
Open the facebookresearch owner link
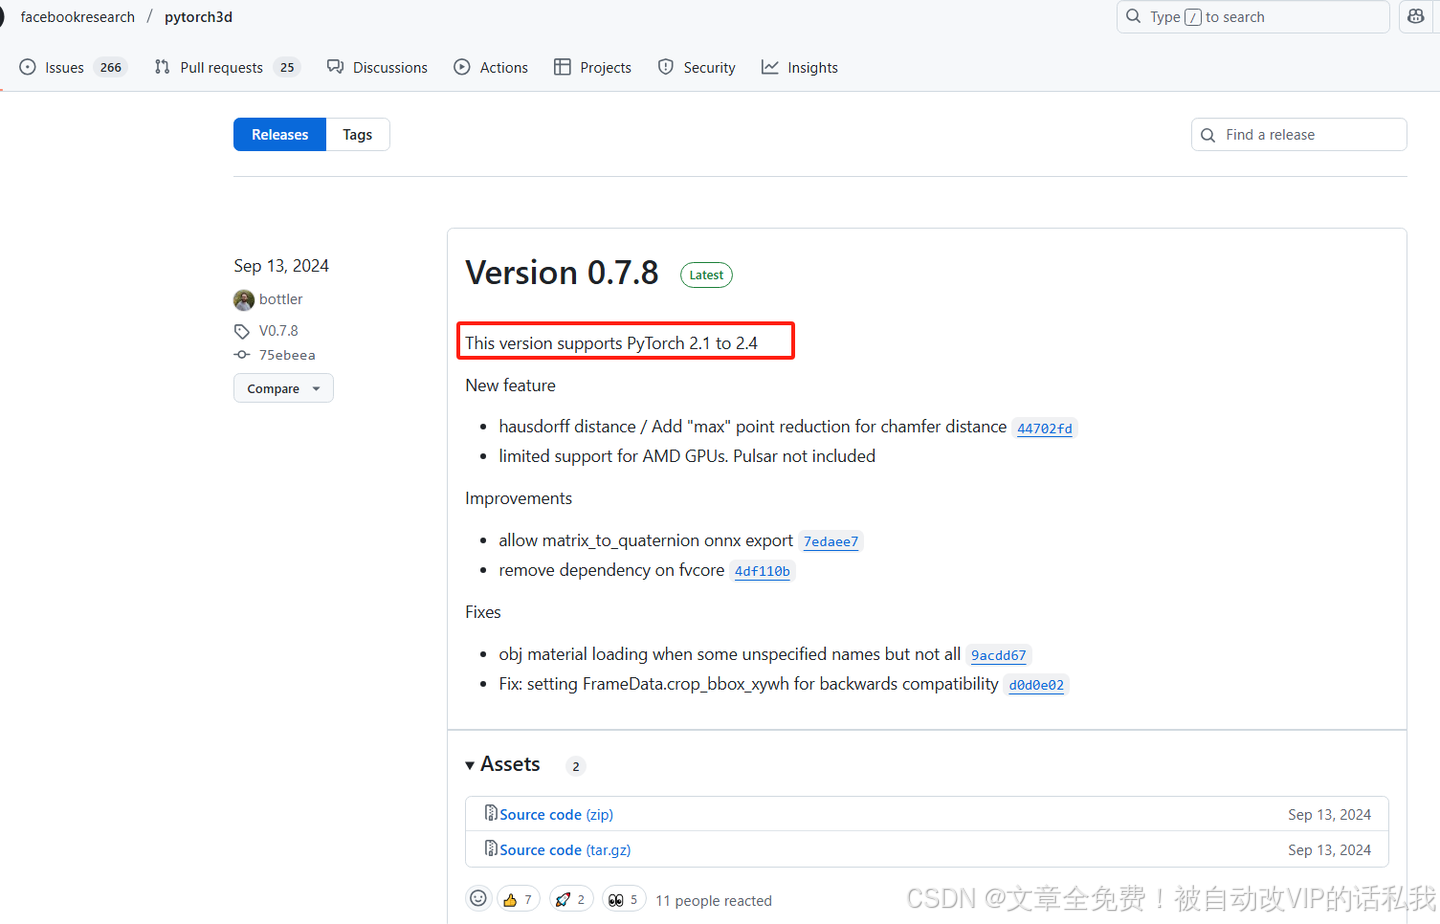coord(77,17)
